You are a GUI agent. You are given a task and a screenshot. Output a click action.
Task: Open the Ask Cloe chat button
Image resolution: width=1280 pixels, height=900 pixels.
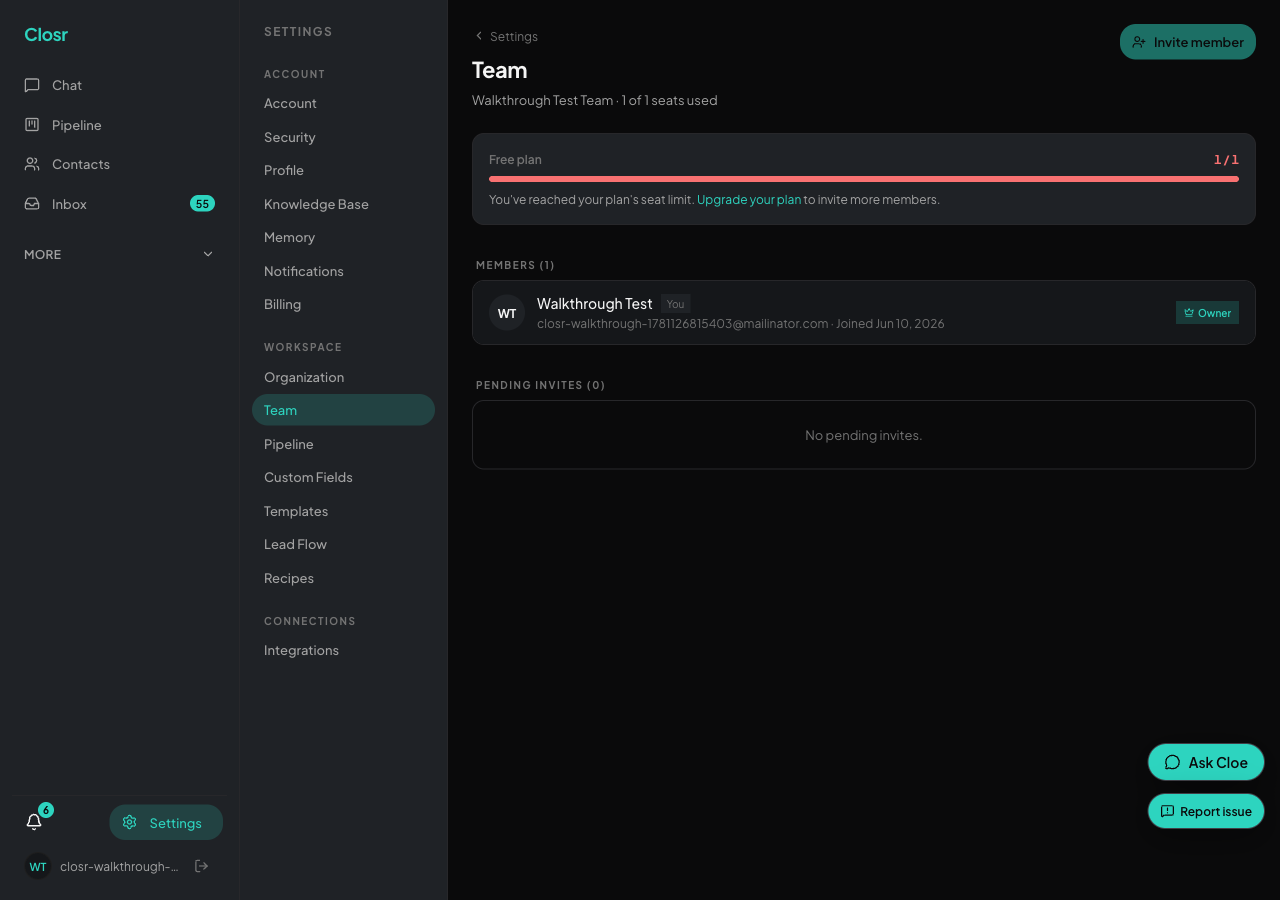(1206, 762)
